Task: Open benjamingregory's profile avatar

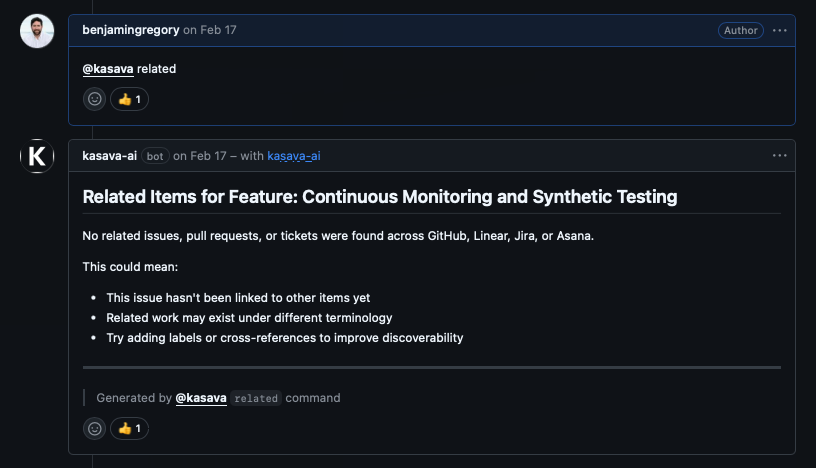Action: (37, 31)
